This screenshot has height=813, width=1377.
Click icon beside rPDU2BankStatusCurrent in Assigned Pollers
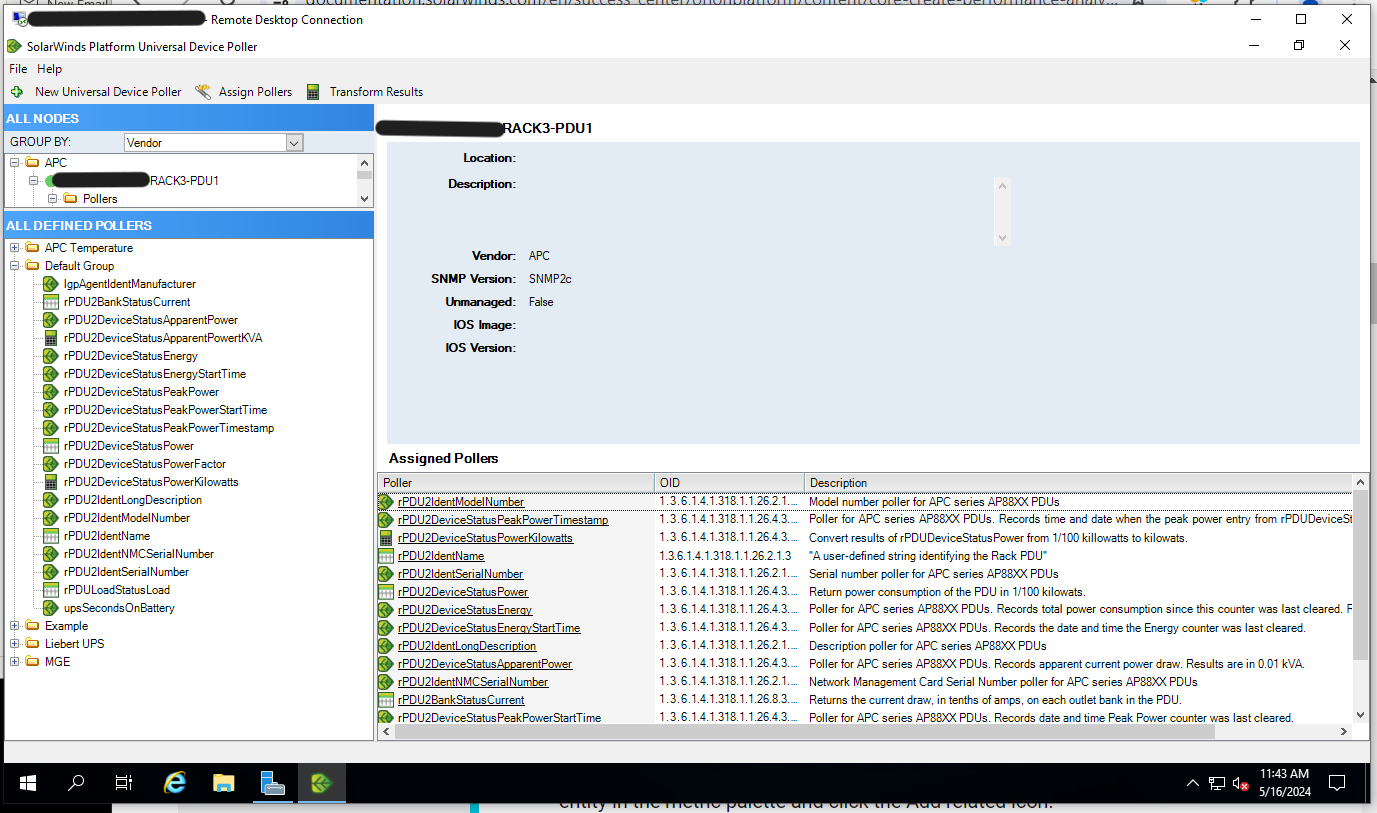[386, 700]
